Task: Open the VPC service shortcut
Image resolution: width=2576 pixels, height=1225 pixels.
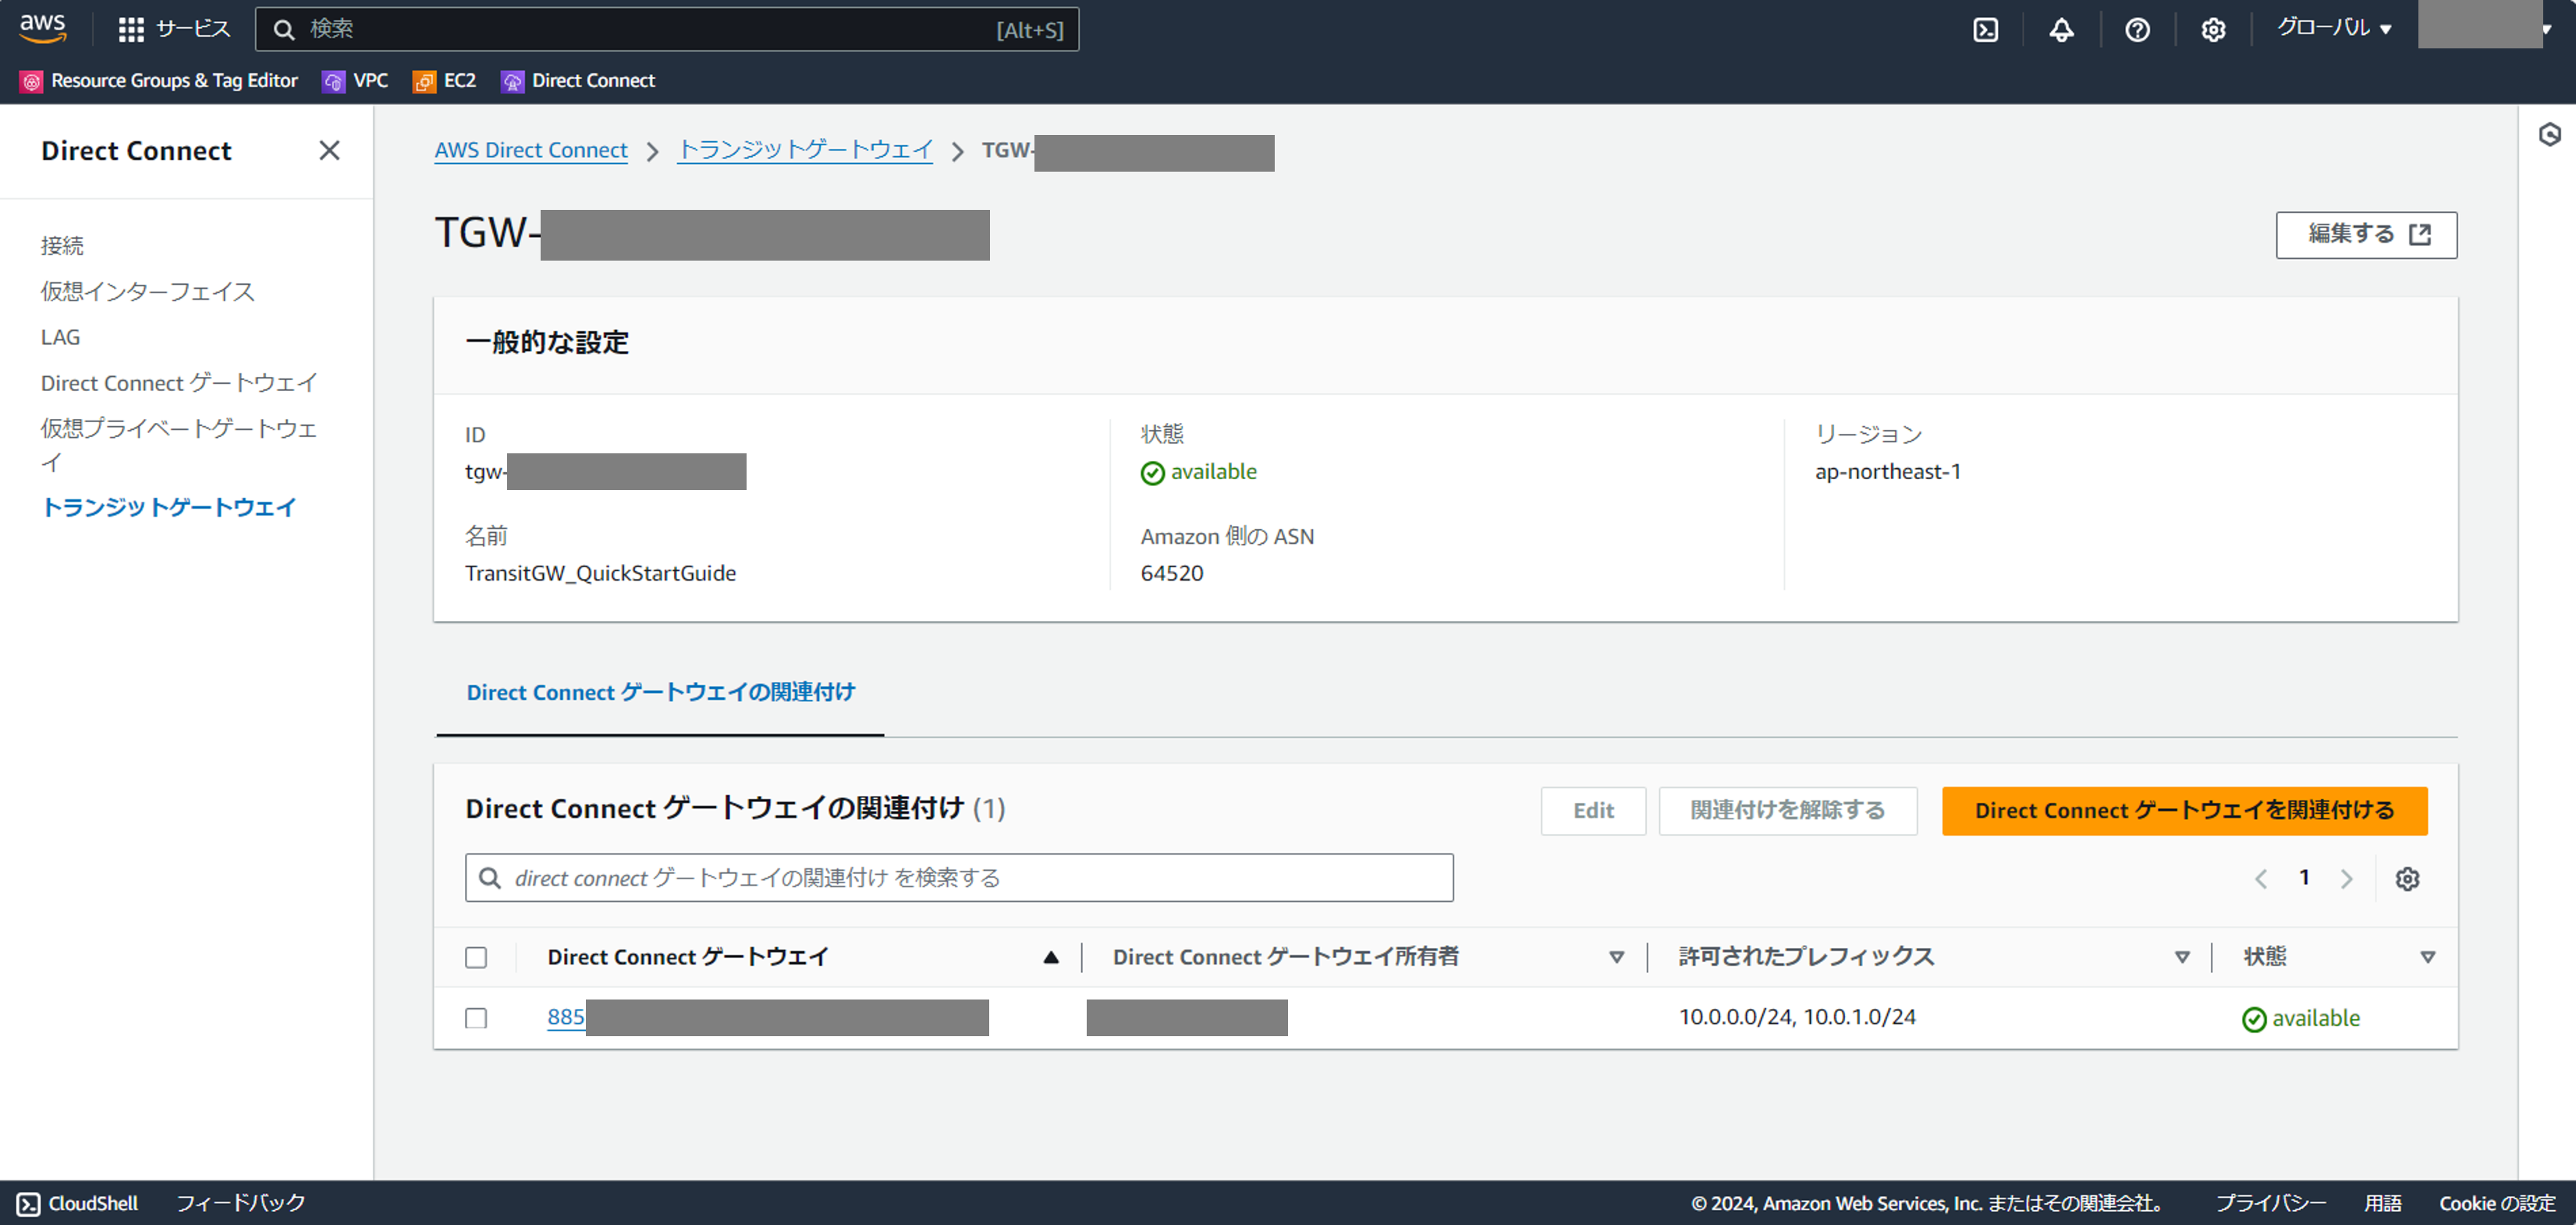Action: [x=355, y=81]
